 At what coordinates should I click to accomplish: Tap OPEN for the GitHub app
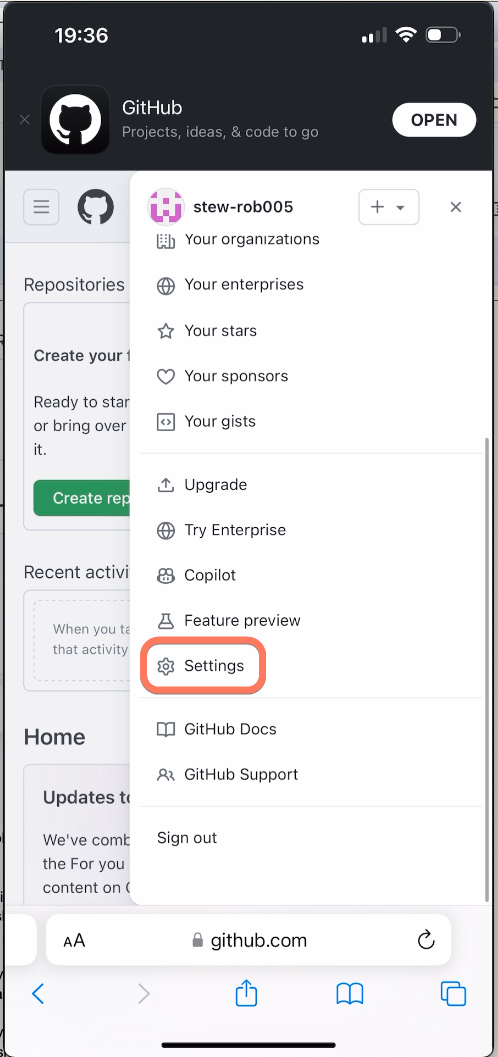[x=434, y=120]
